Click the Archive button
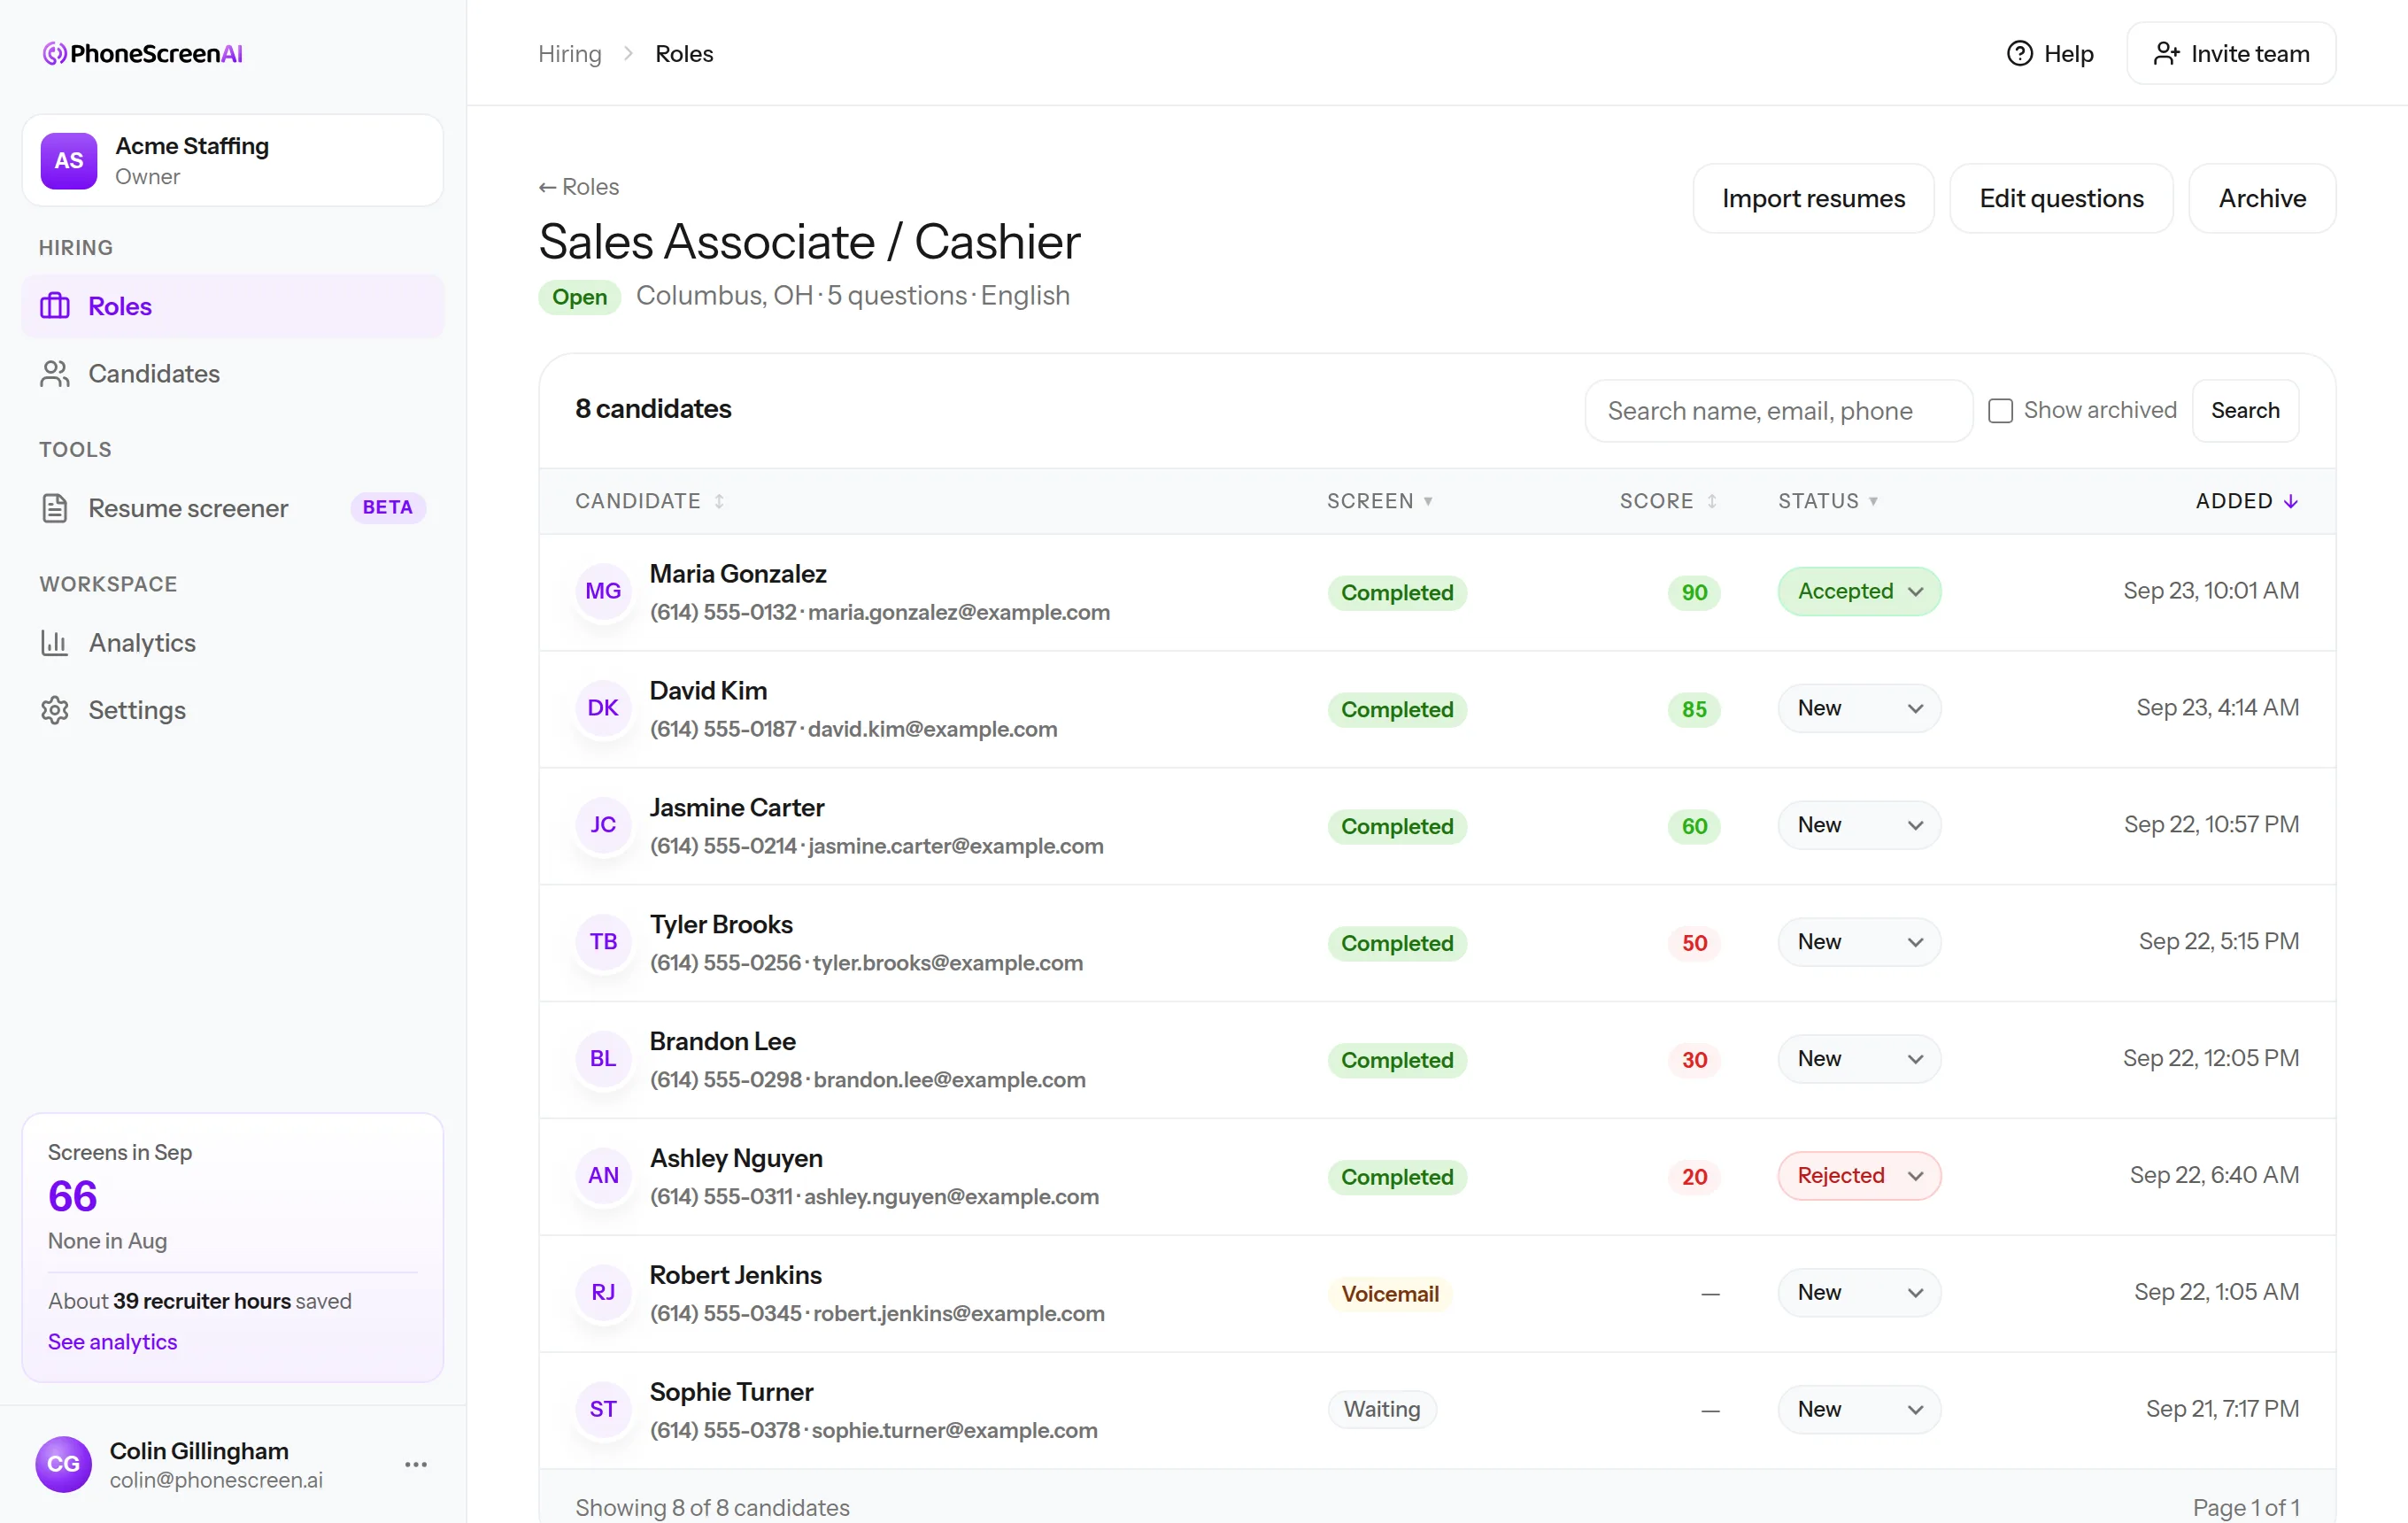Screen dimensions: 2408x1523 click(2262, 198)
